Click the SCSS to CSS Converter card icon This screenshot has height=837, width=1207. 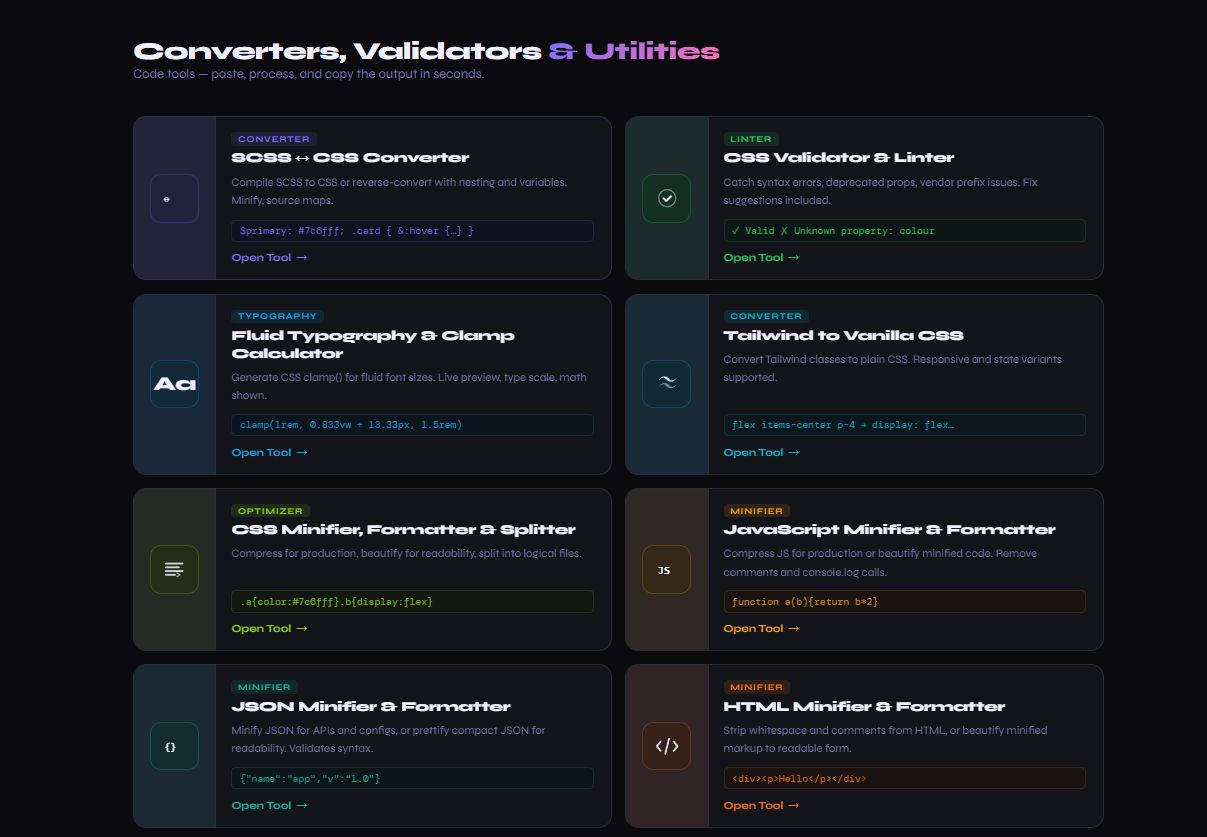174,198
